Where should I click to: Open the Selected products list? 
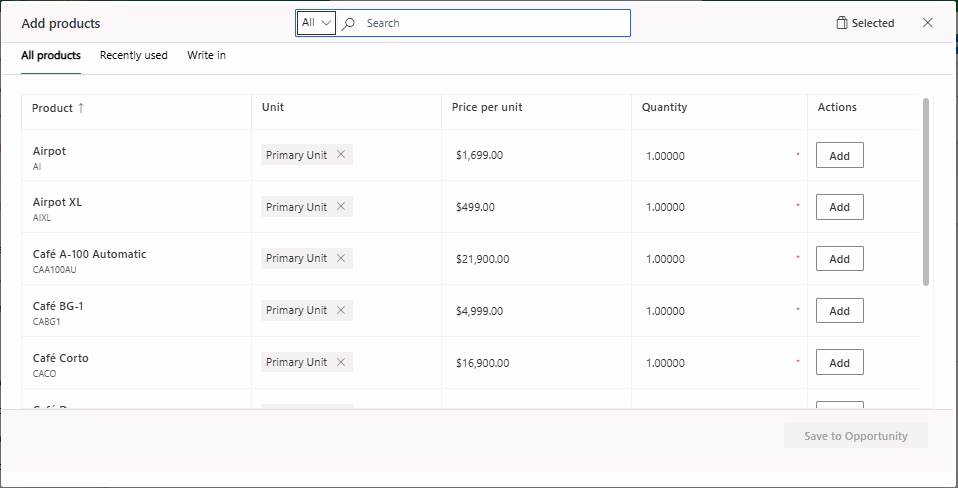(865, 23)
